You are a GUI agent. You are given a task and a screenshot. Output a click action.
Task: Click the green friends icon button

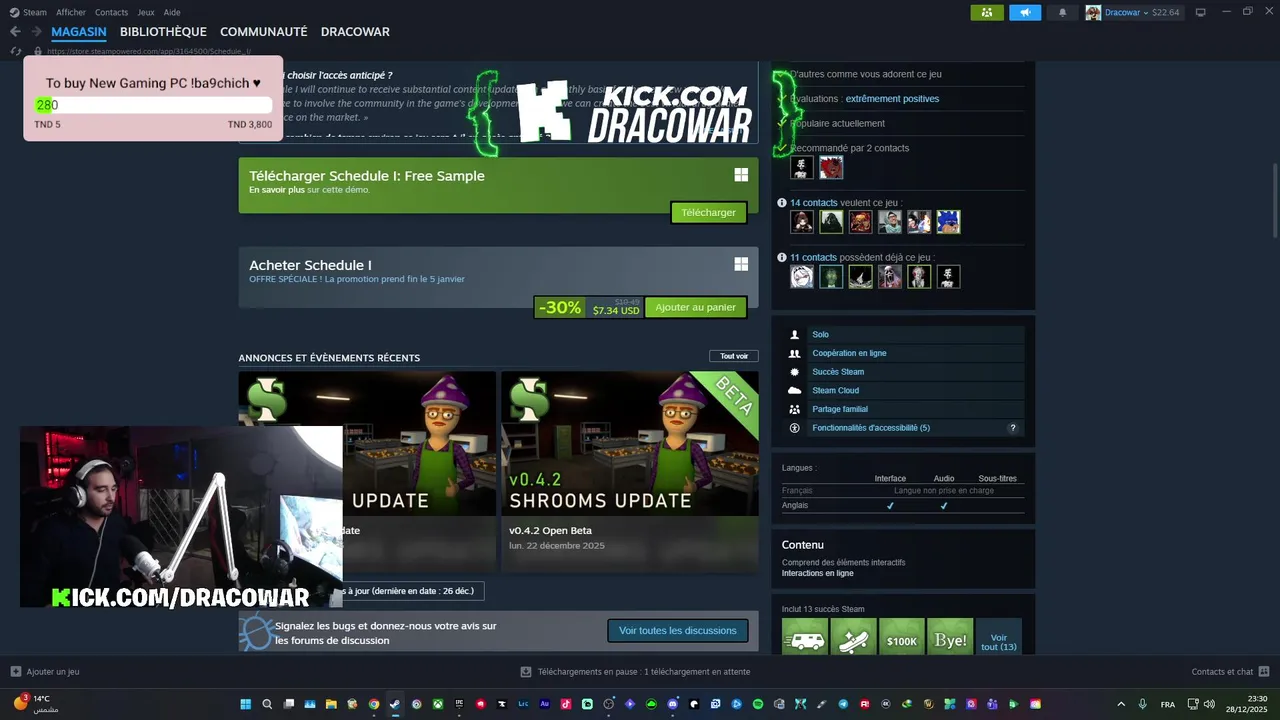(x=987, y=12)
